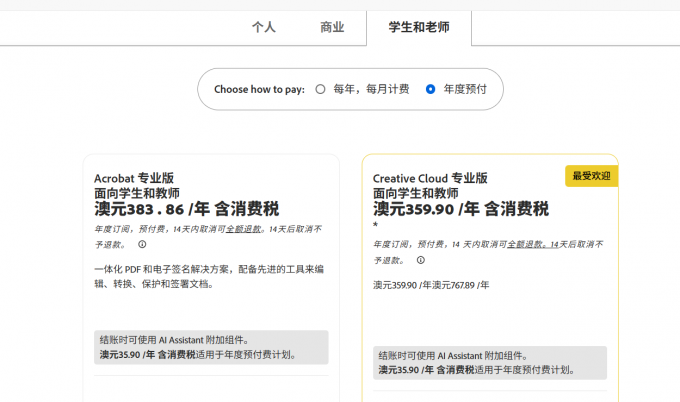Screen dimensions: 680x402
Task: Click the AI Assistant add-on notice in the Acrobat card
Action: [x=211, y=347]
